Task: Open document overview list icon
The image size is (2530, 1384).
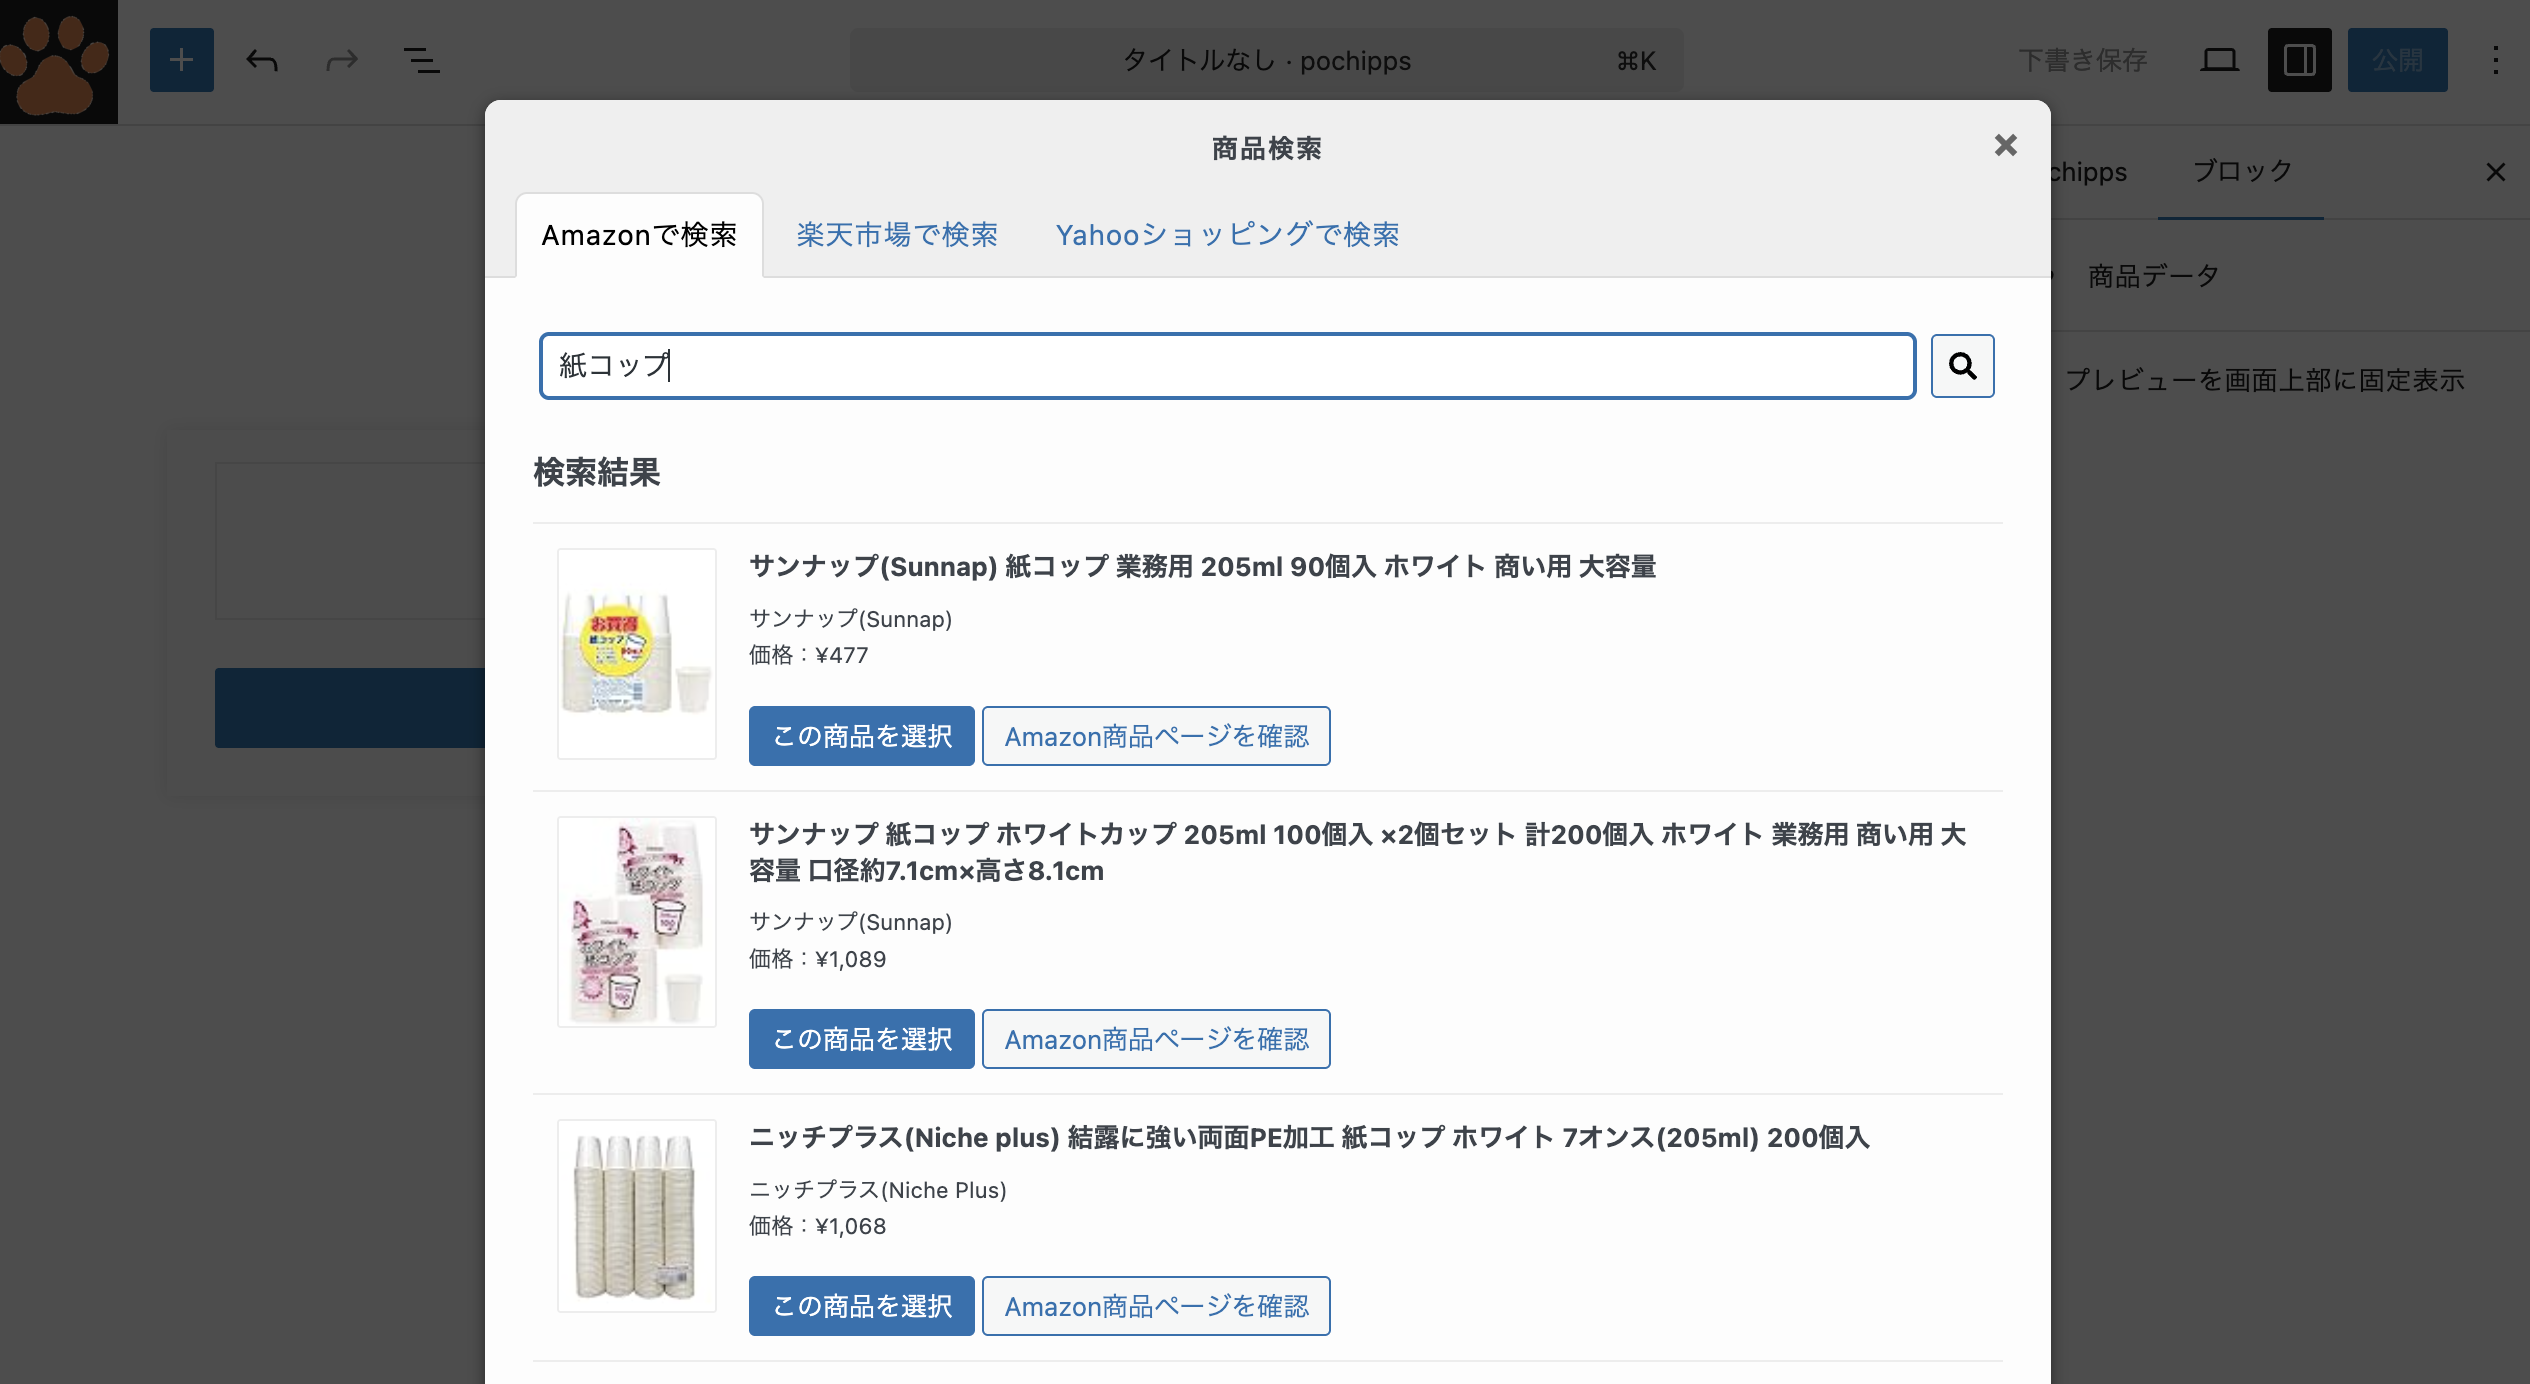Action: coord(421,60)
